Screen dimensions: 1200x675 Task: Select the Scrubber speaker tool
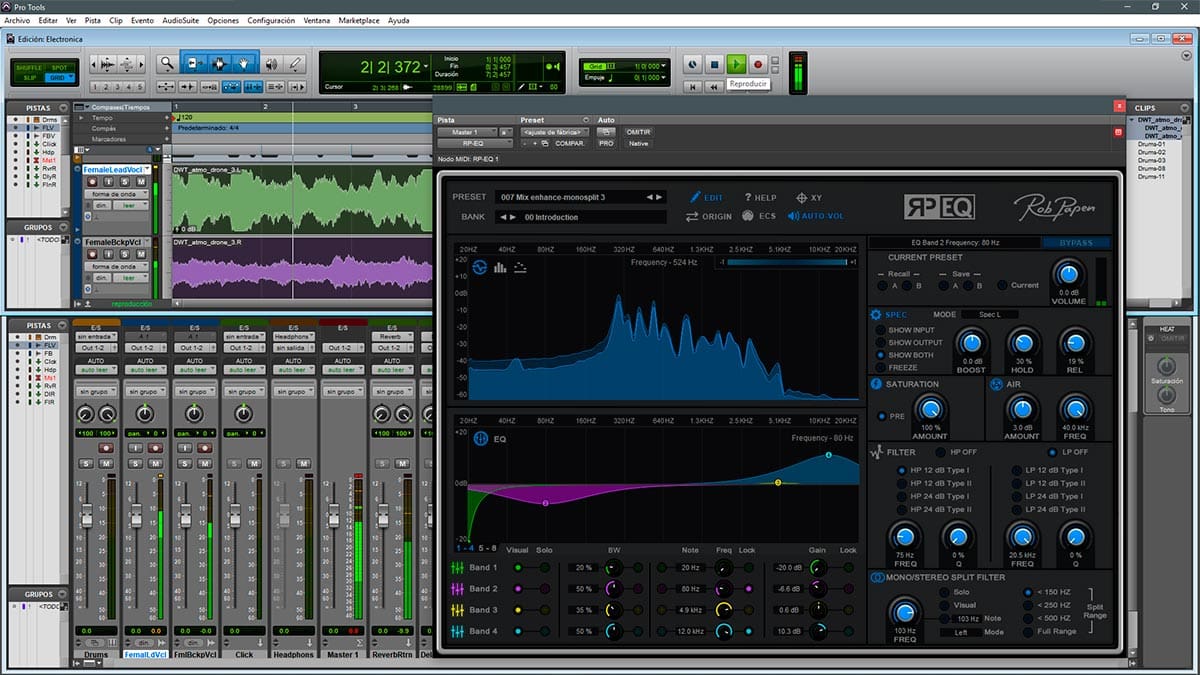pyautogui.click(x=271, y=64)
